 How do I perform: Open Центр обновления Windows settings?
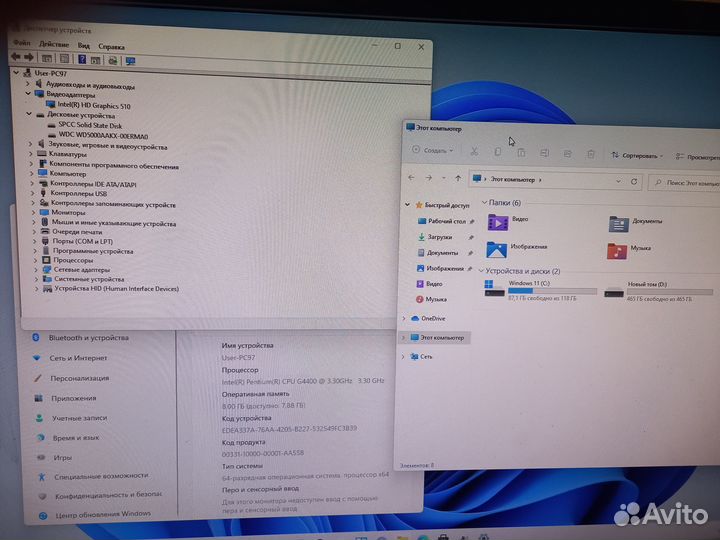point(95,514)
